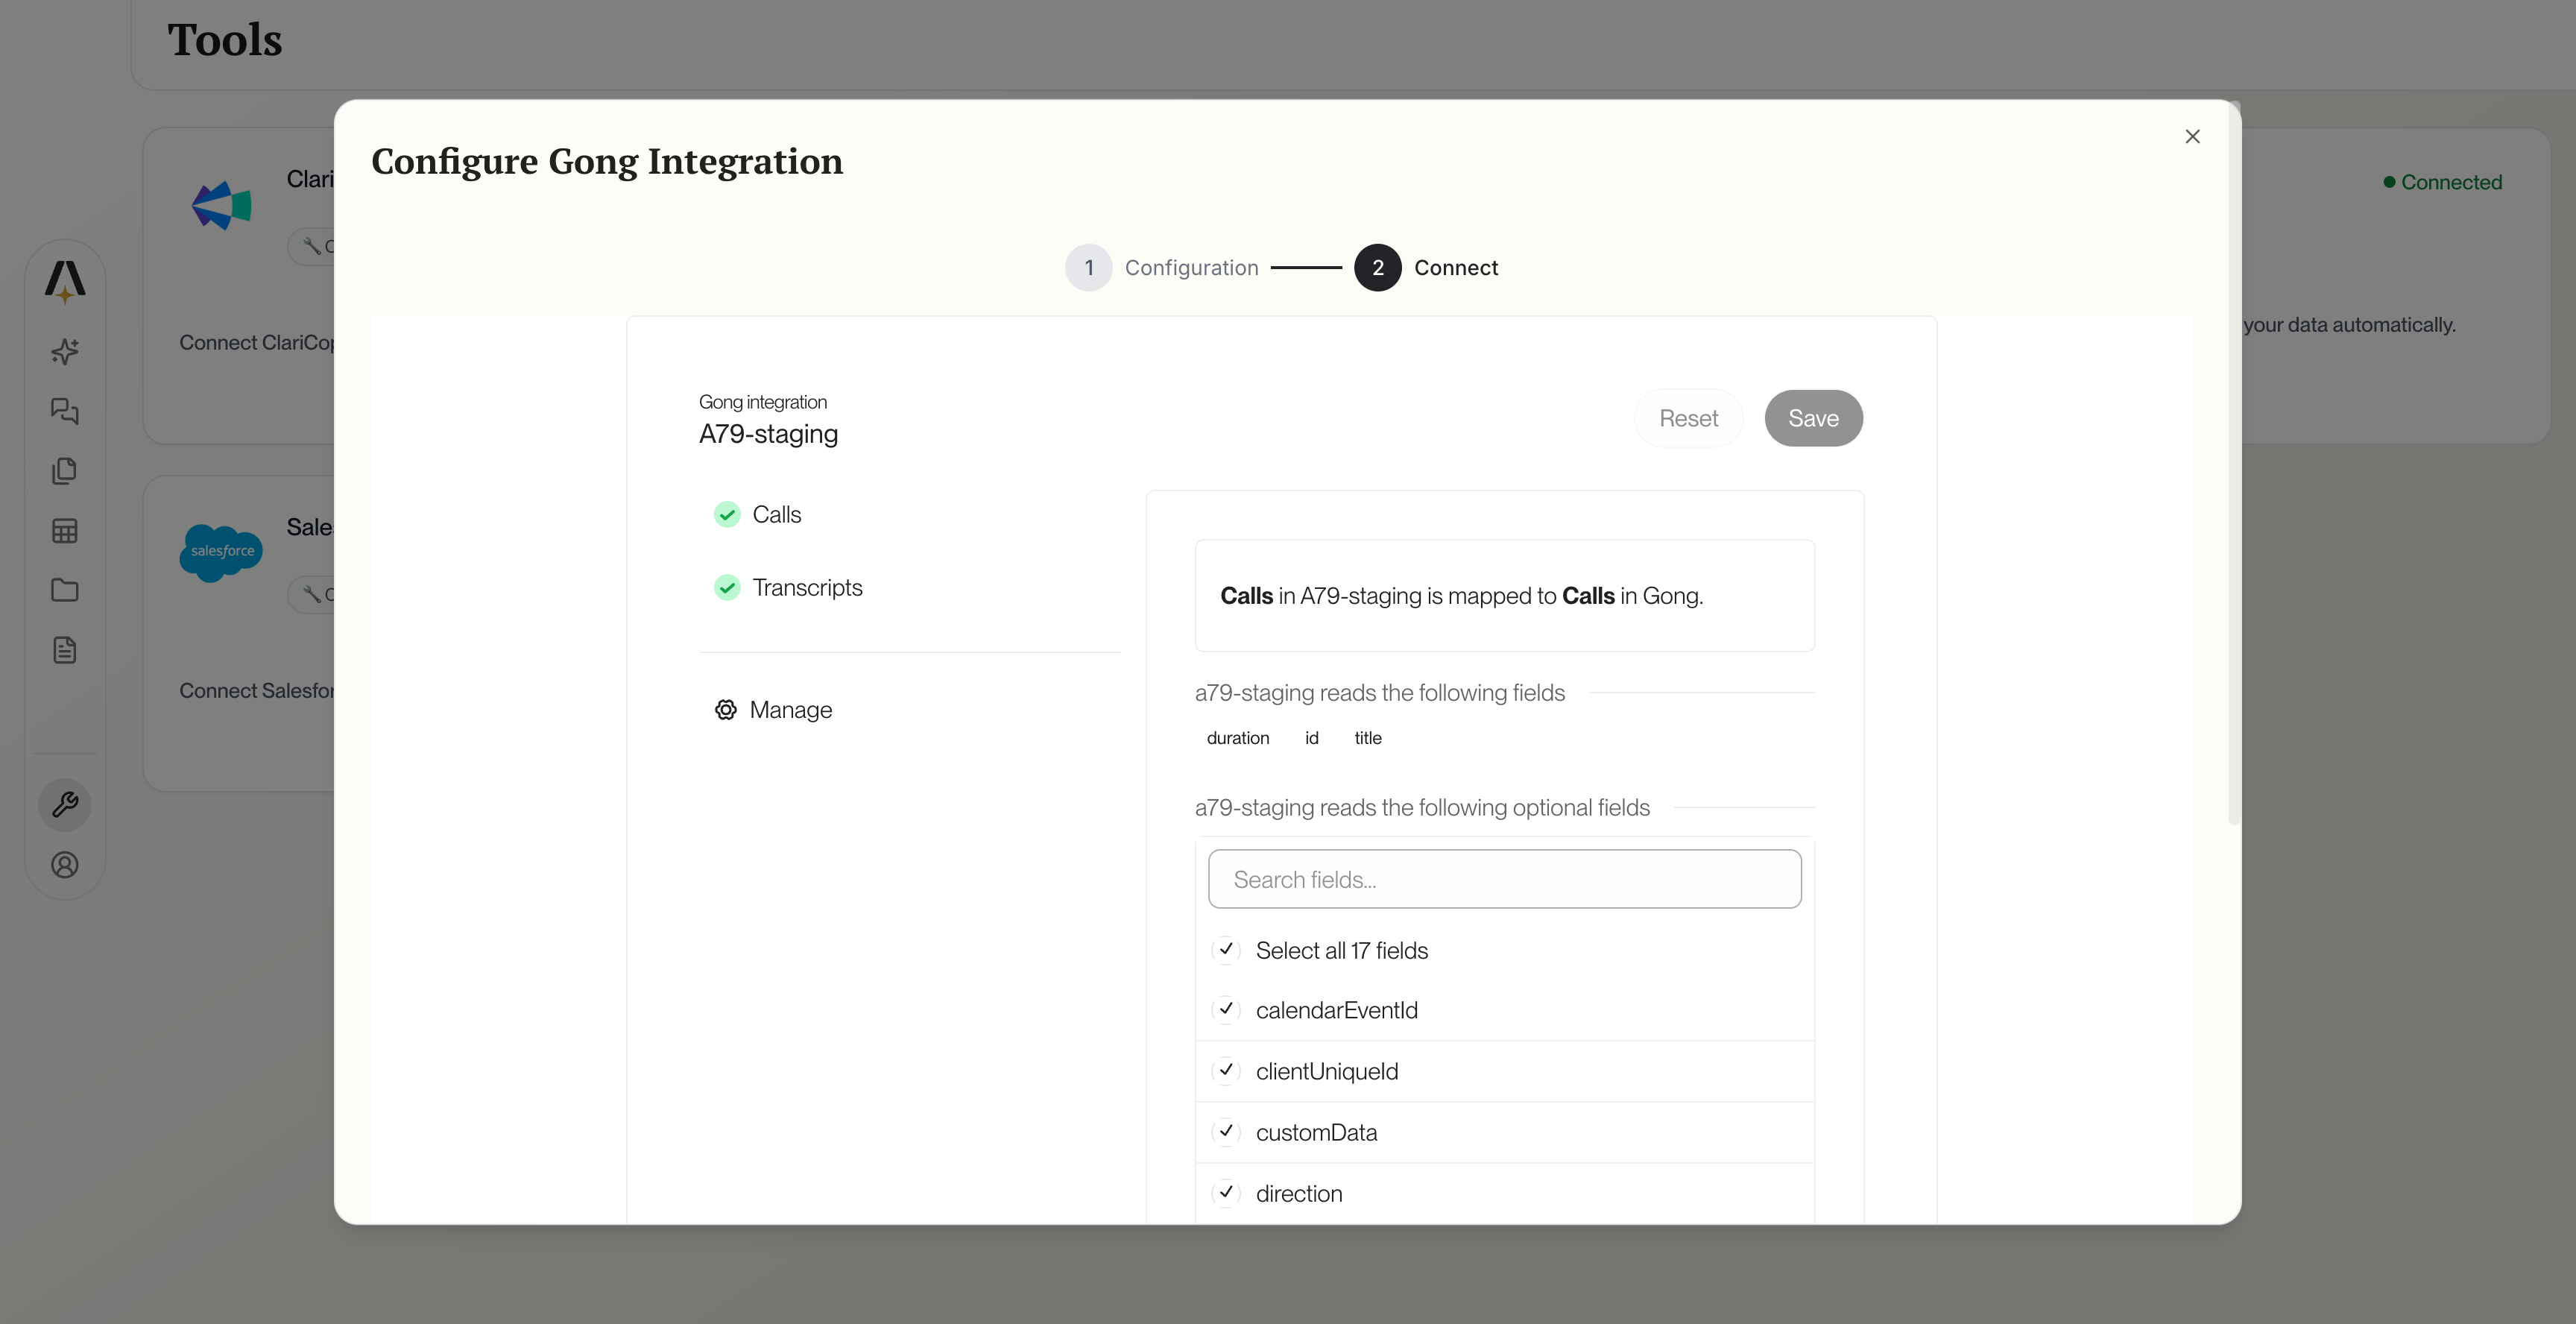The width and height of the screenshot is (2576, 1324).
Task: Click the sparkle AI icon in sidebar
Action: tap(65, 351)
